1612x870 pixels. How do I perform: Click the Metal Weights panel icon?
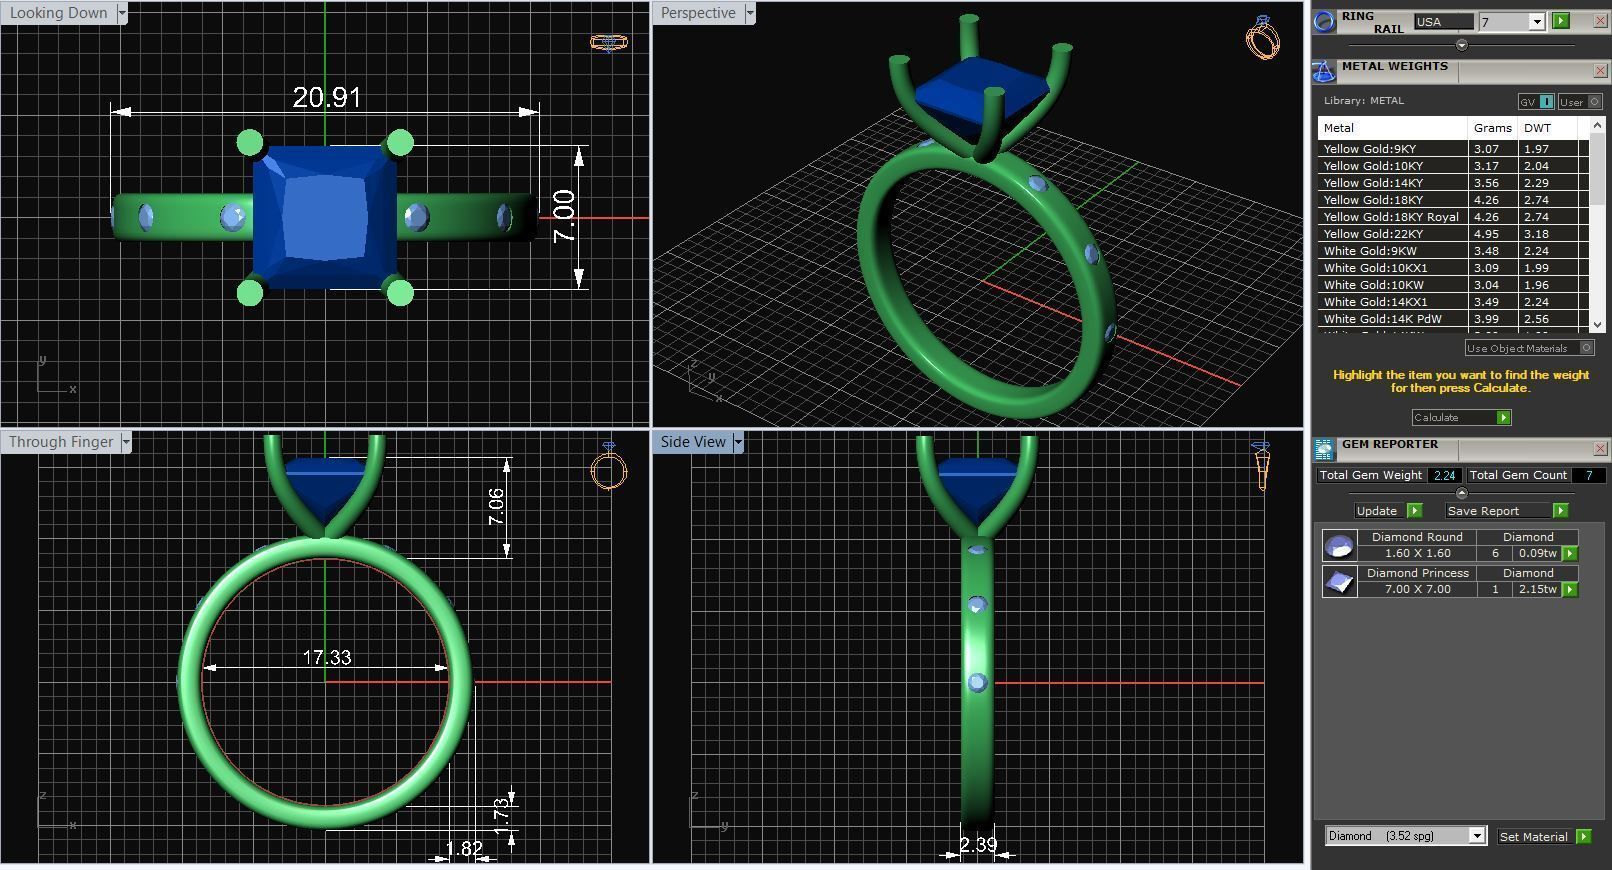click(x=1324, y=71)
